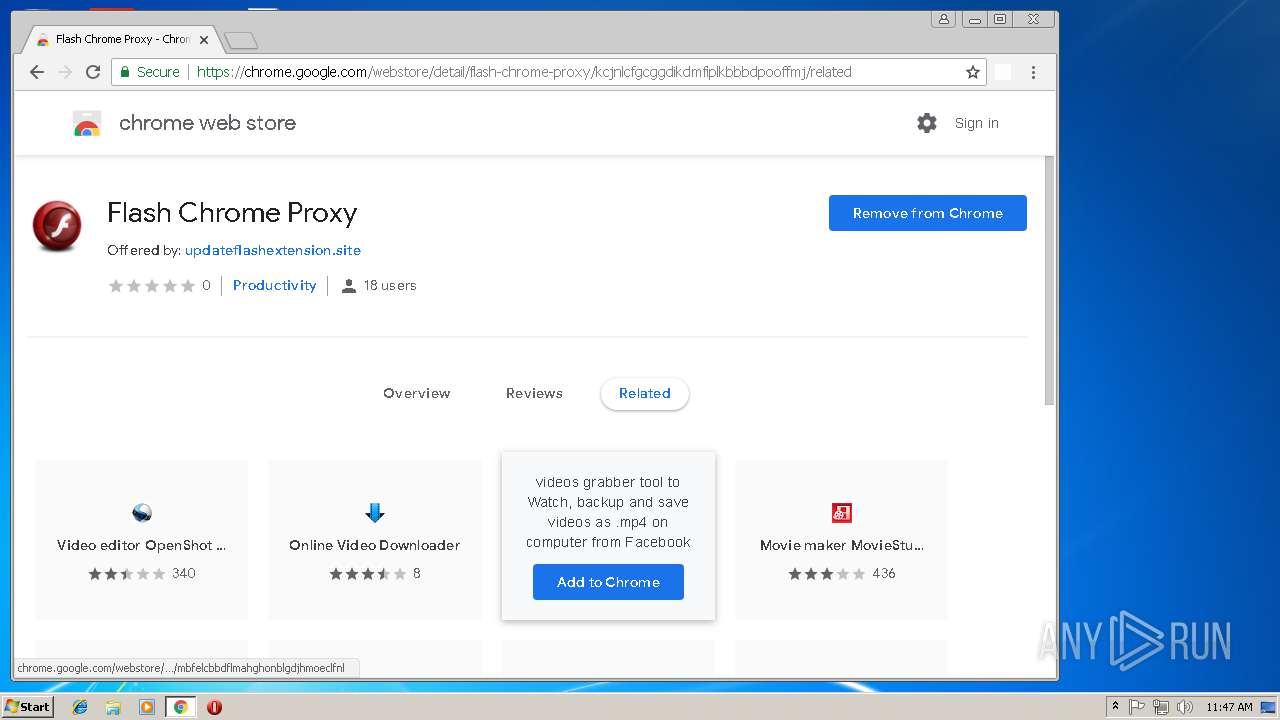Click the Sign in link

[976, 123]
